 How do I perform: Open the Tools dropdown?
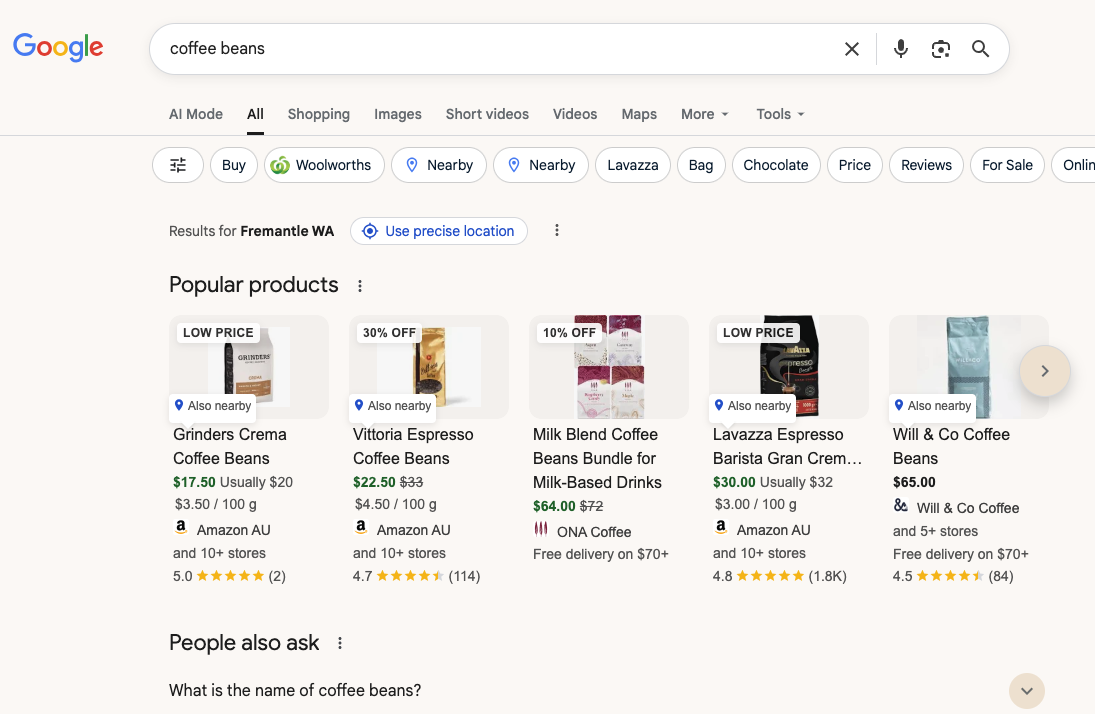pos(779,114)
